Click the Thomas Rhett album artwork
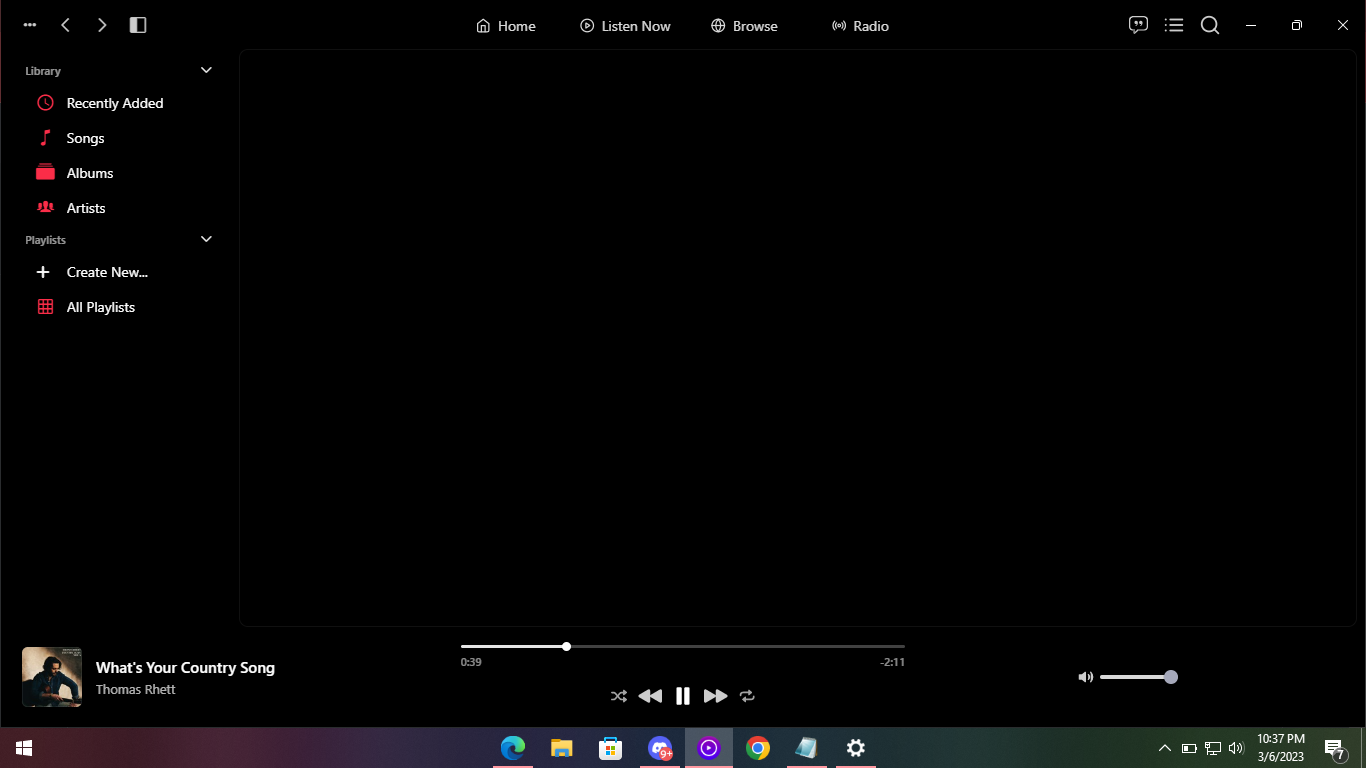The image size is (1366, 768). (51, 676)
